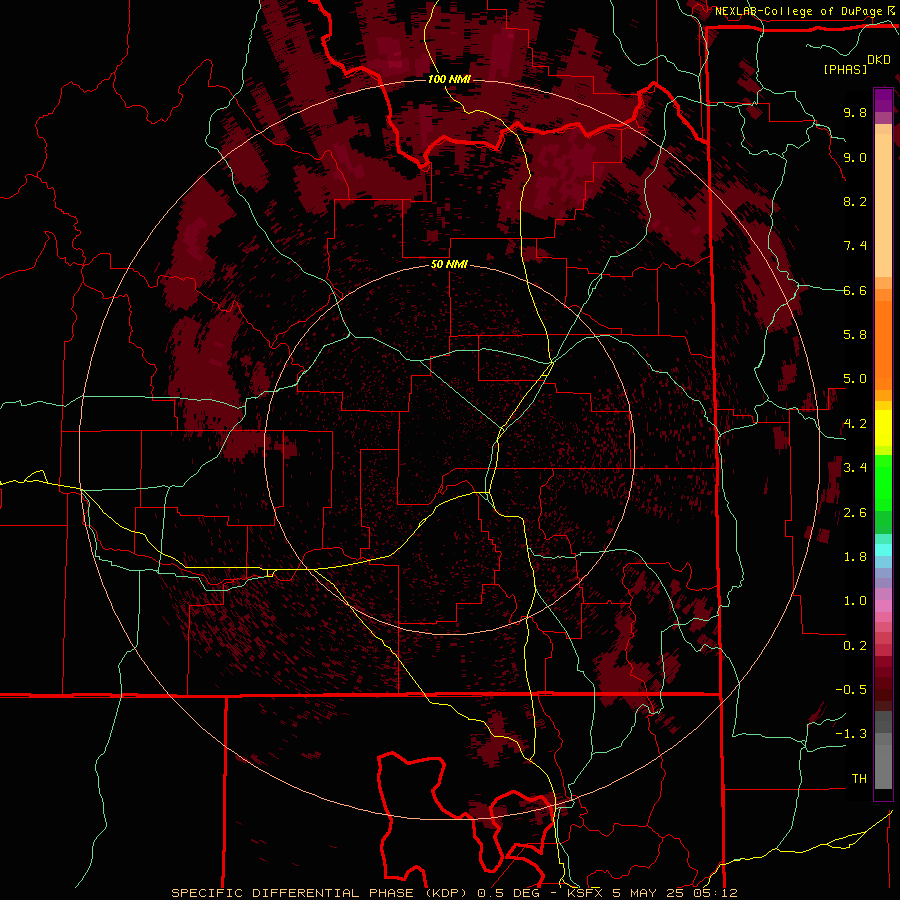Click the 4.2 scale value
The image size is (900, 900).
855,424
